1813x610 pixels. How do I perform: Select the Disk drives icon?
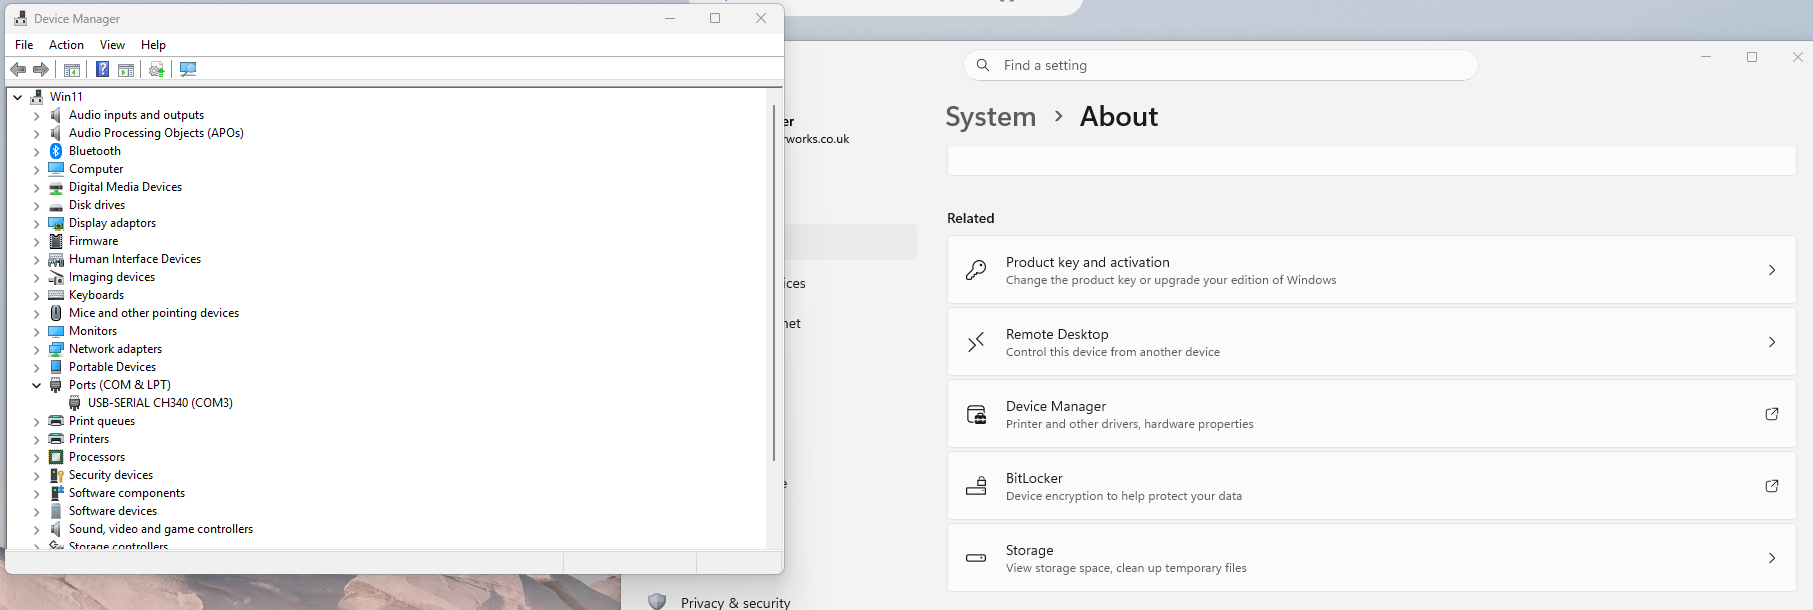point(56,205)
